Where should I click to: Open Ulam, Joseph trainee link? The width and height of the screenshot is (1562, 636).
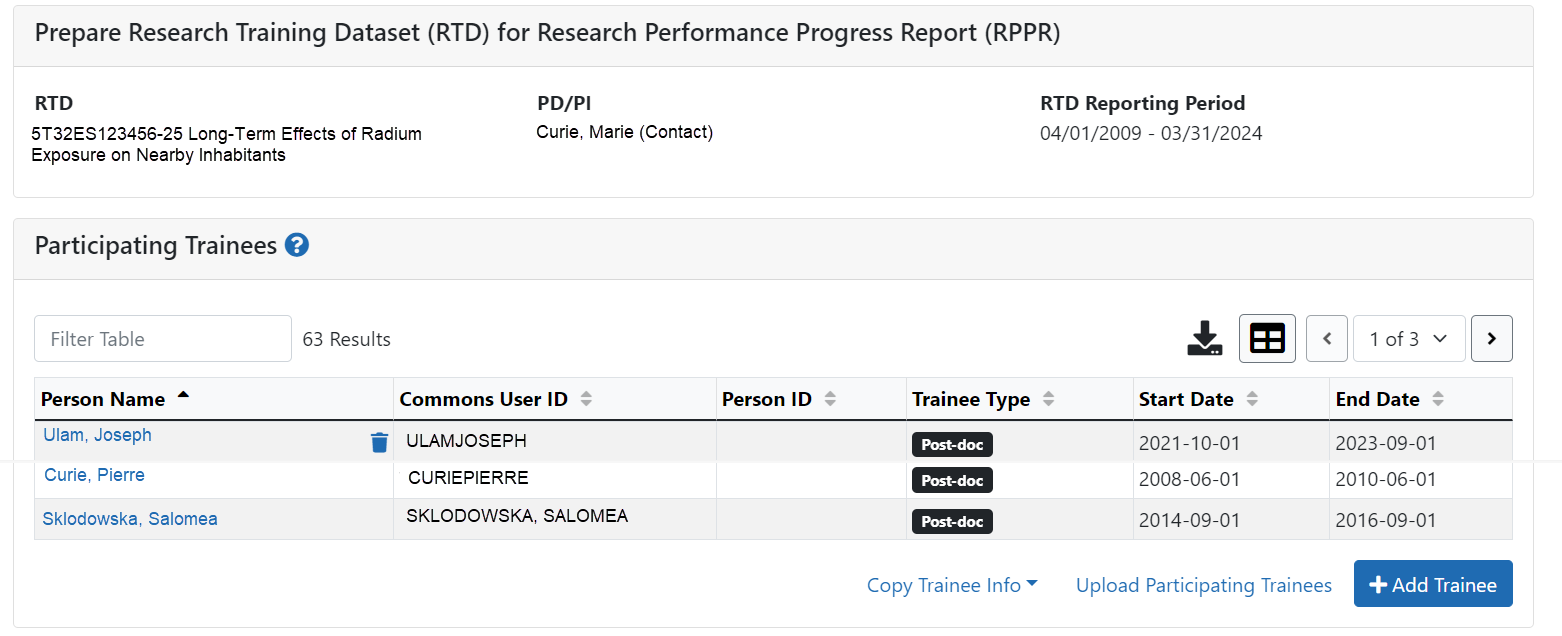coord(97,435)
